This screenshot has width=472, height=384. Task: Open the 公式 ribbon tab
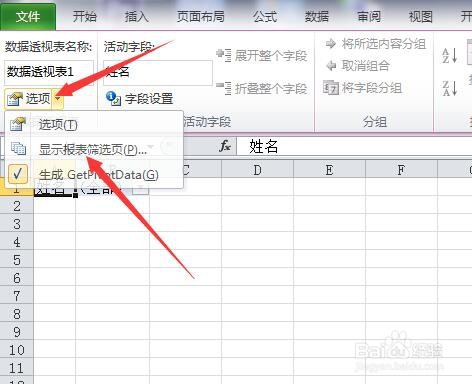265,17
